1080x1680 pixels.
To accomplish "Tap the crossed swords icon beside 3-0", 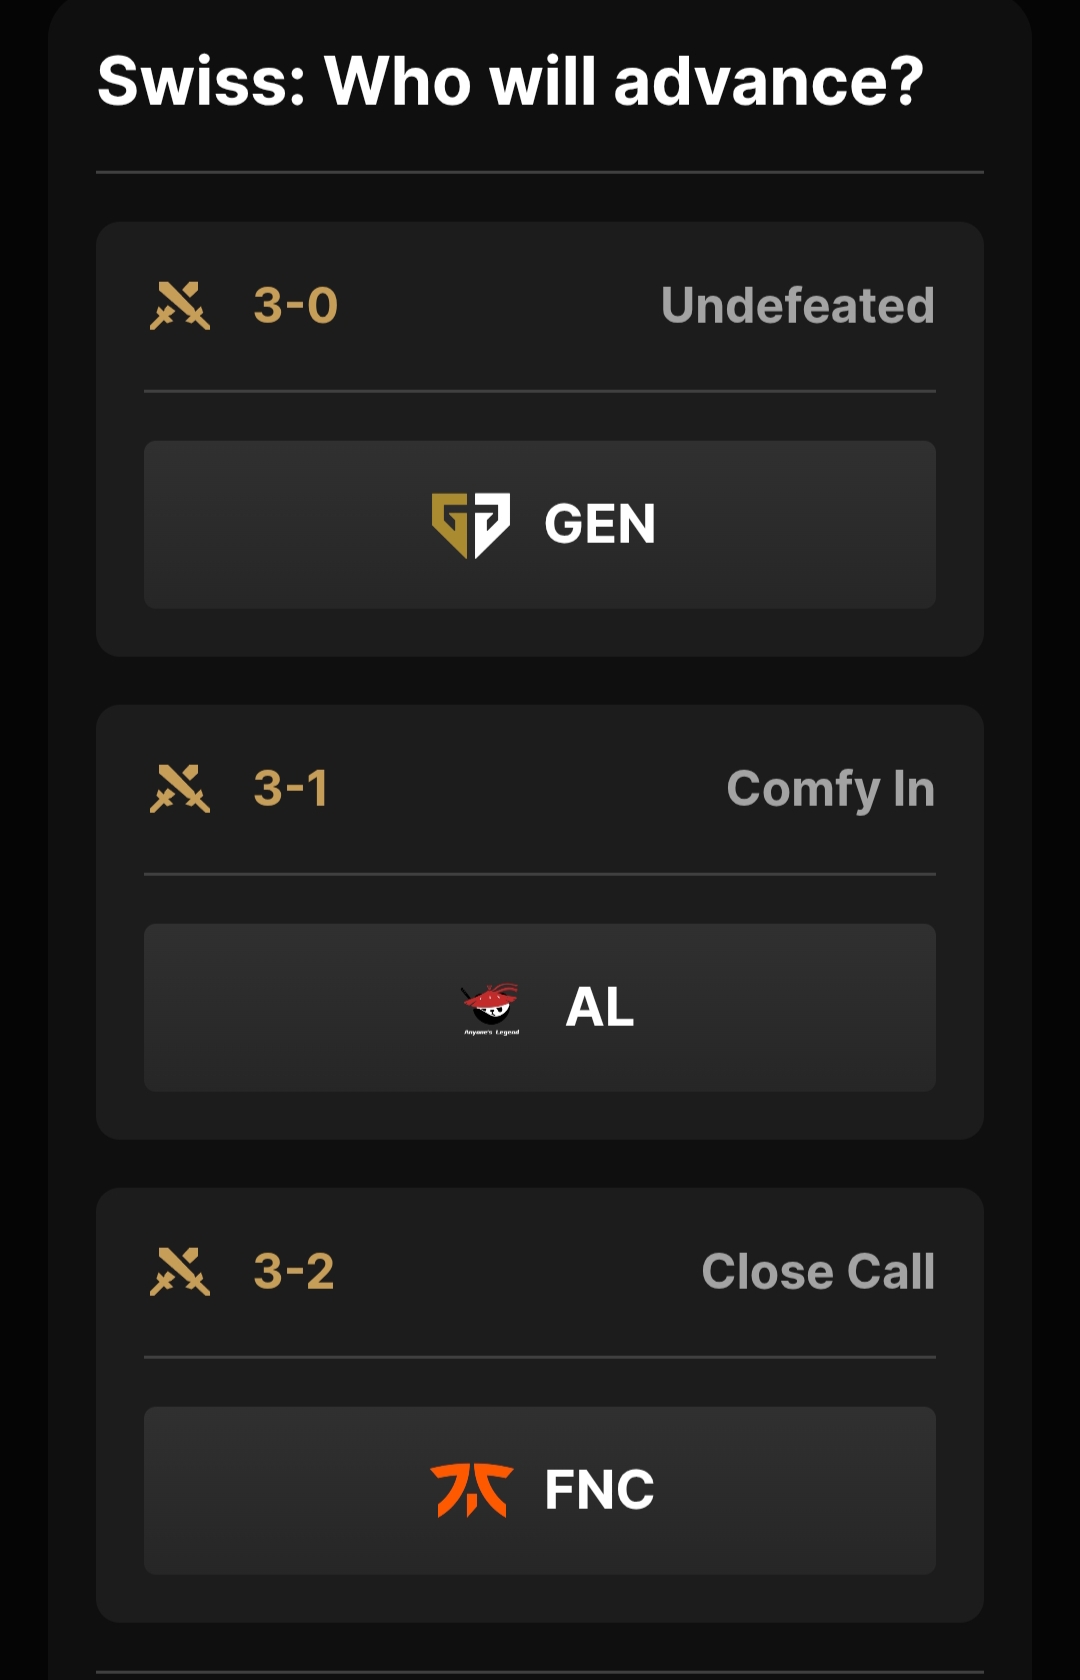I will tap(180, 306).
